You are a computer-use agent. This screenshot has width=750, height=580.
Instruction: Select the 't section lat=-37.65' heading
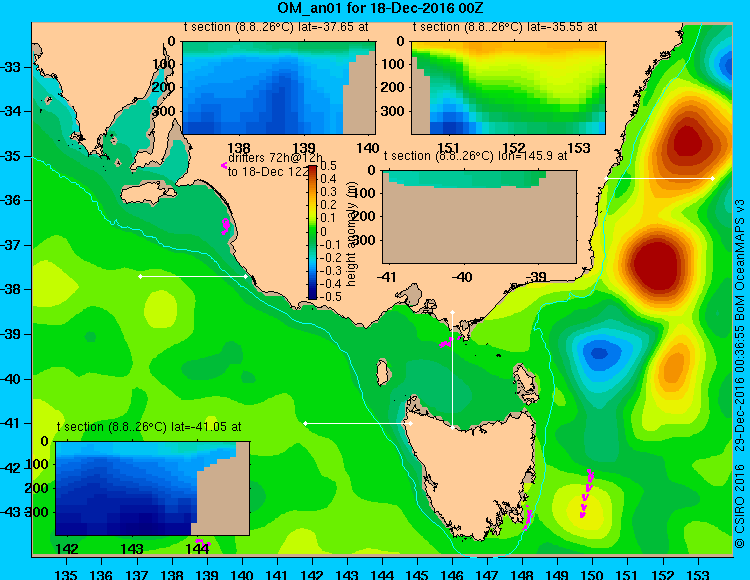tap(276, 27)
